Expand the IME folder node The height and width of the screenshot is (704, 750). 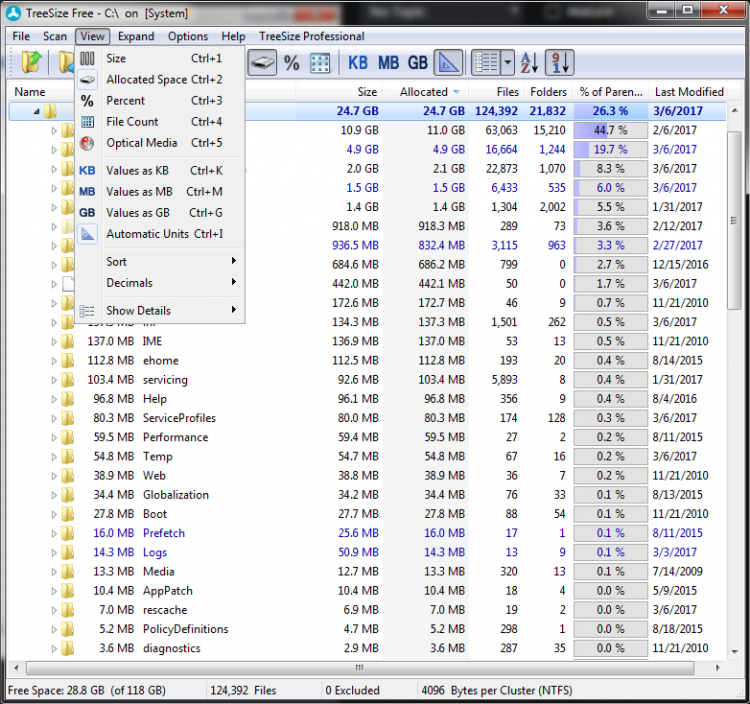tap(54, 341)
